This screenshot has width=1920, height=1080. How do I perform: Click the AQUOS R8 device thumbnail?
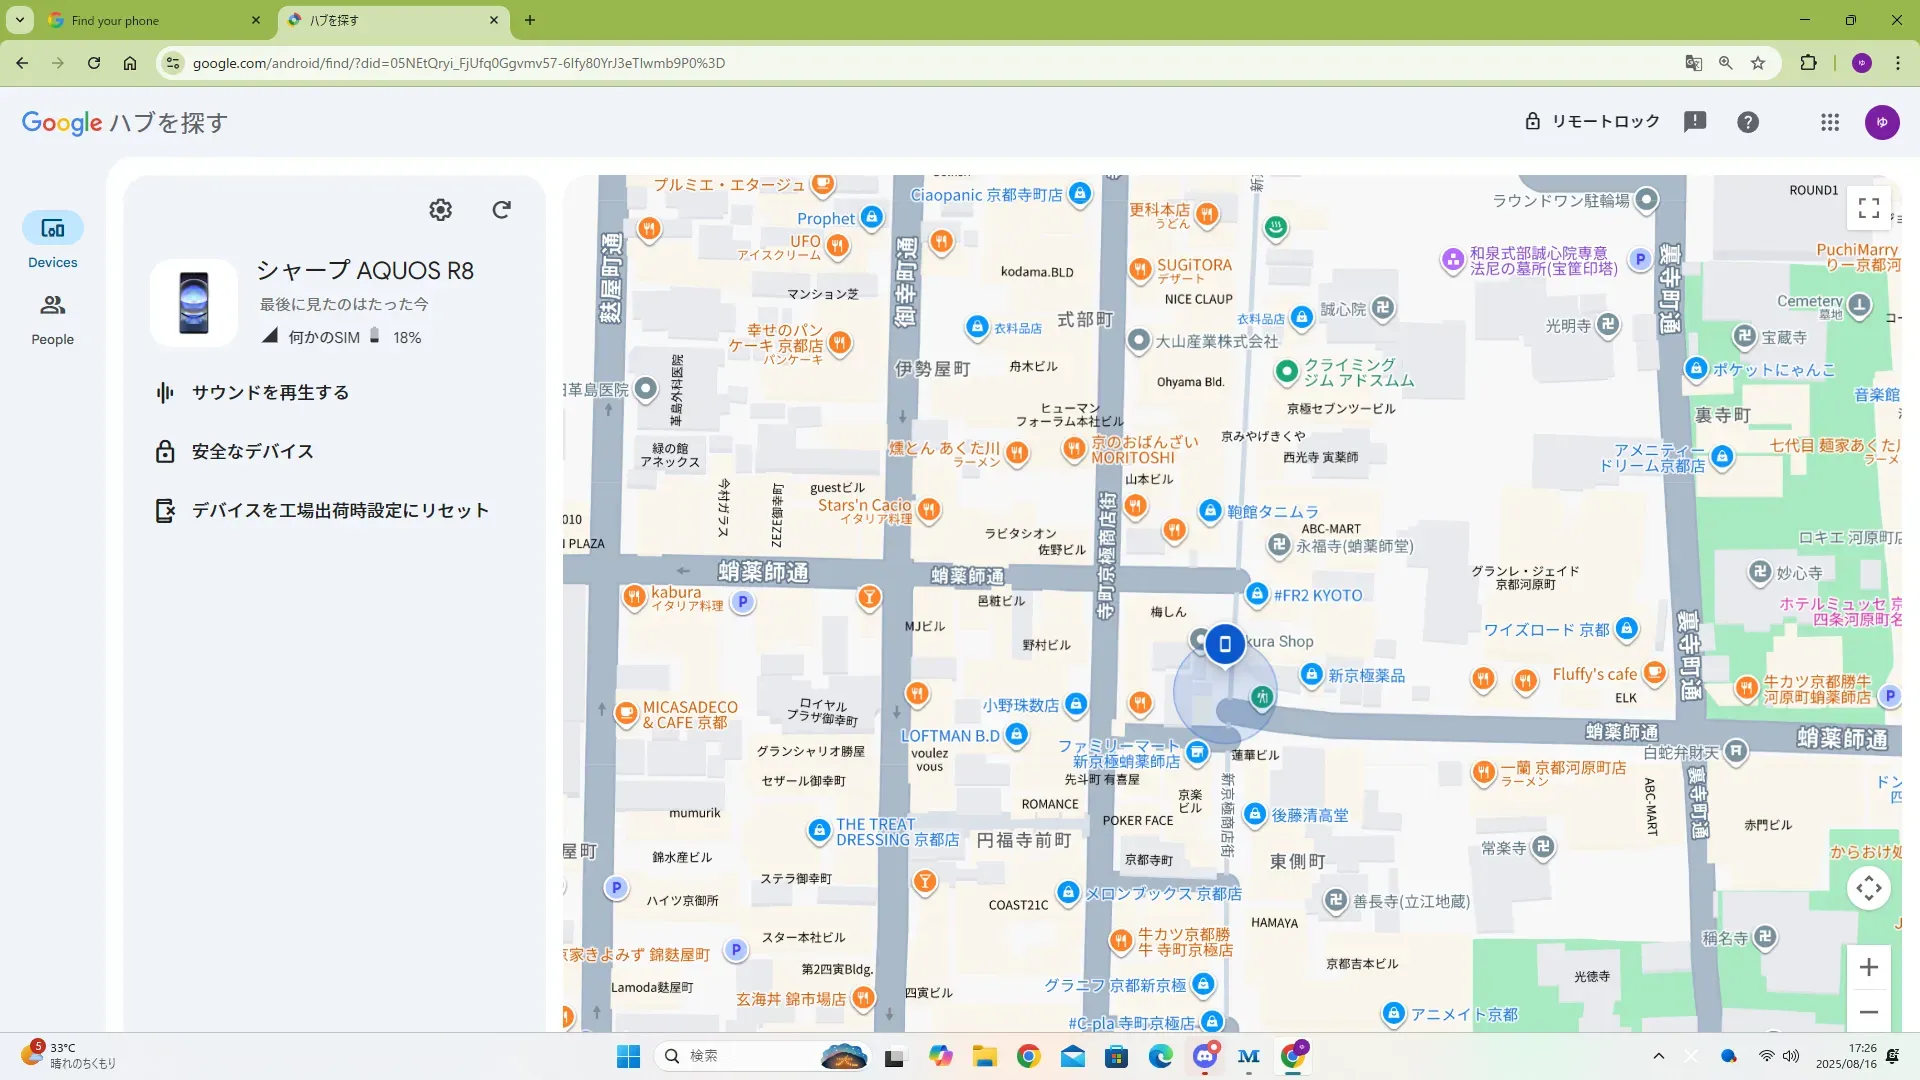(x=194, y=302)
